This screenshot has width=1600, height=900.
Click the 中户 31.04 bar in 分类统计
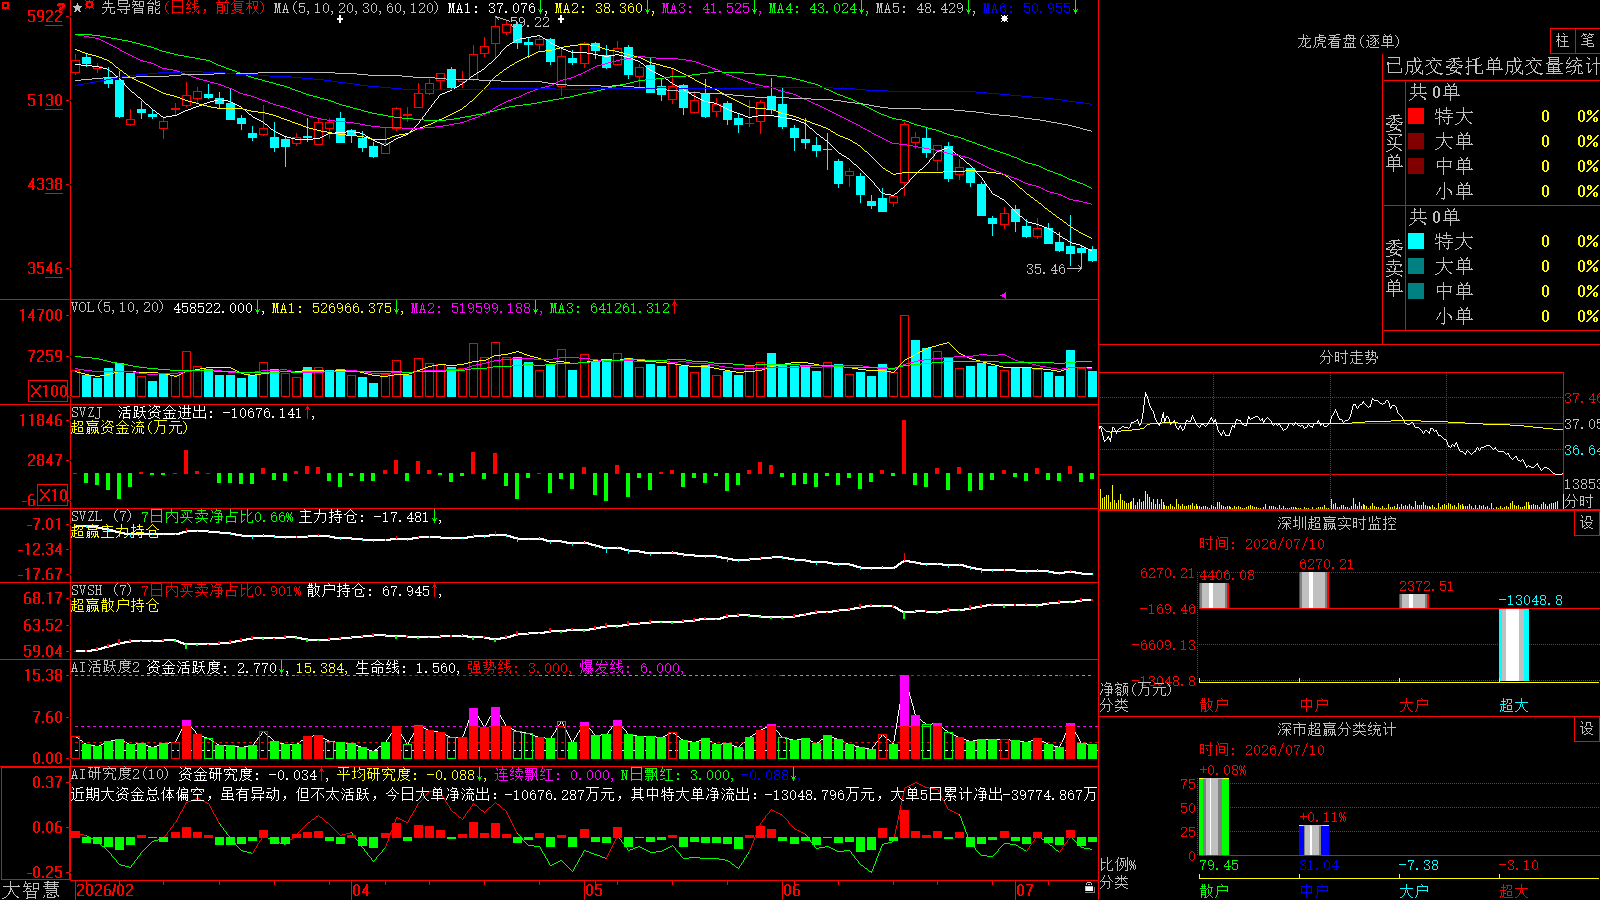pos(1314,840)
